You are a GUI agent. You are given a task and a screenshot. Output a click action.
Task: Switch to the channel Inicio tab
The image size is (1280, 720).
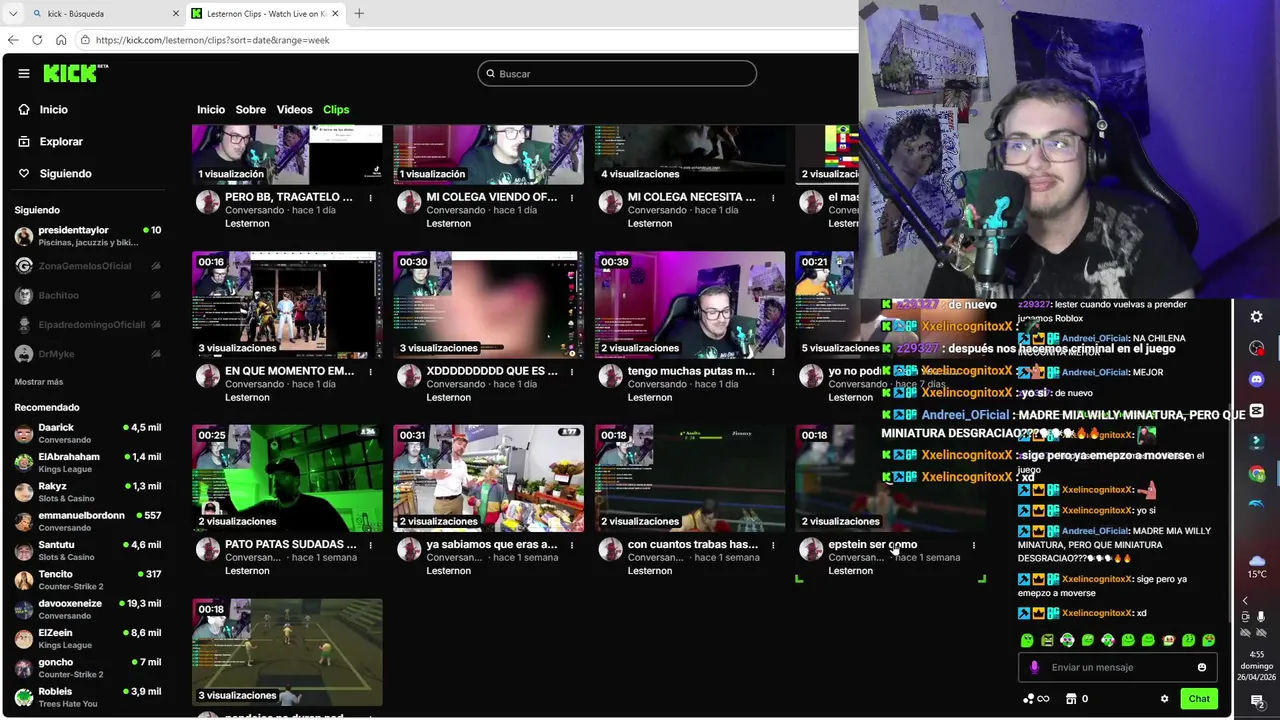211,109
